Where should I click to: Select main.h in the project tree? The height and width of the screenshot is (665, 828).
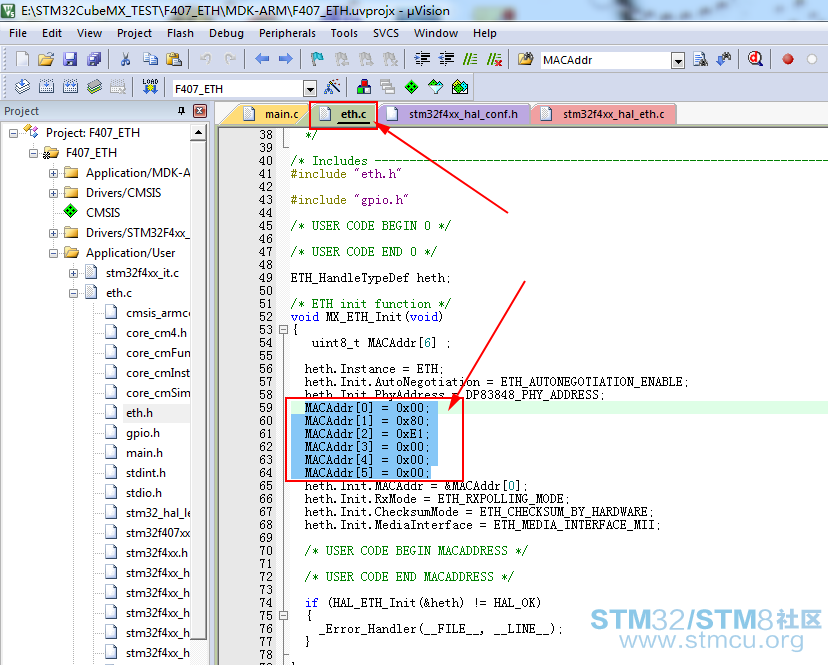tap(144, 453)
